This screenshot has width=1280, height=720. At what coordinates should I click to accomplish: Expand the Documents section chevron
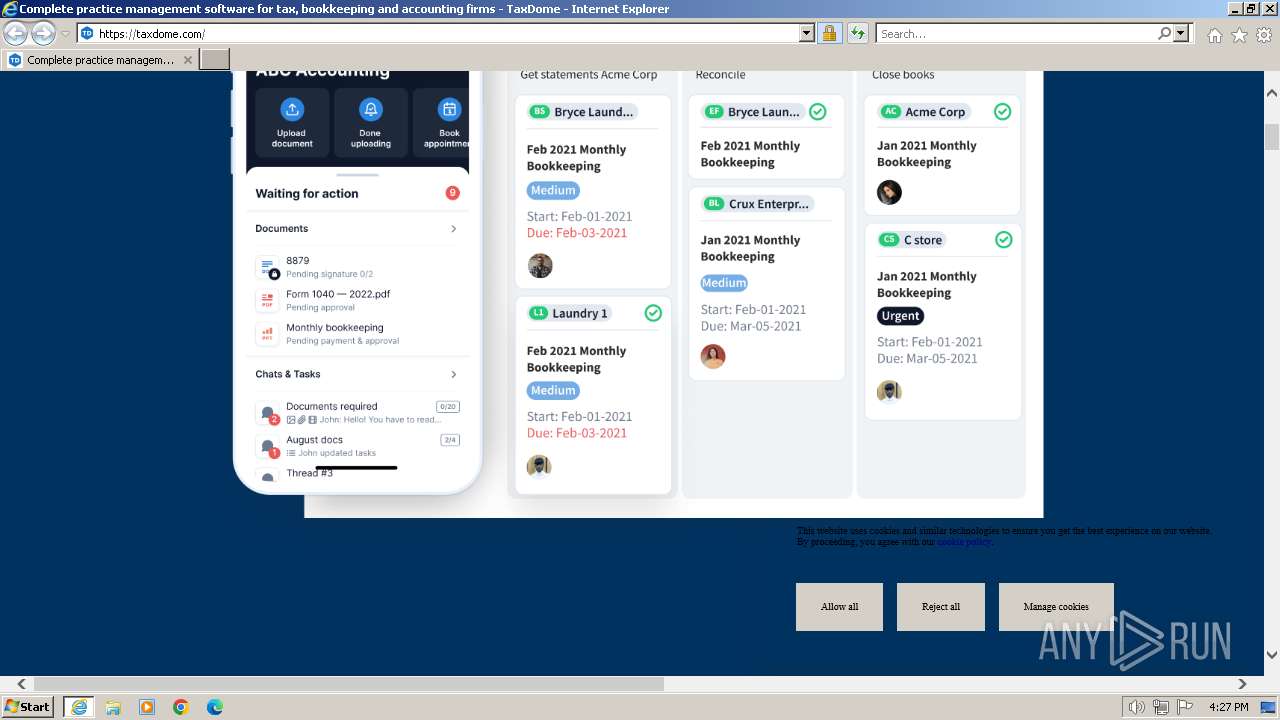tap(453, 229)
